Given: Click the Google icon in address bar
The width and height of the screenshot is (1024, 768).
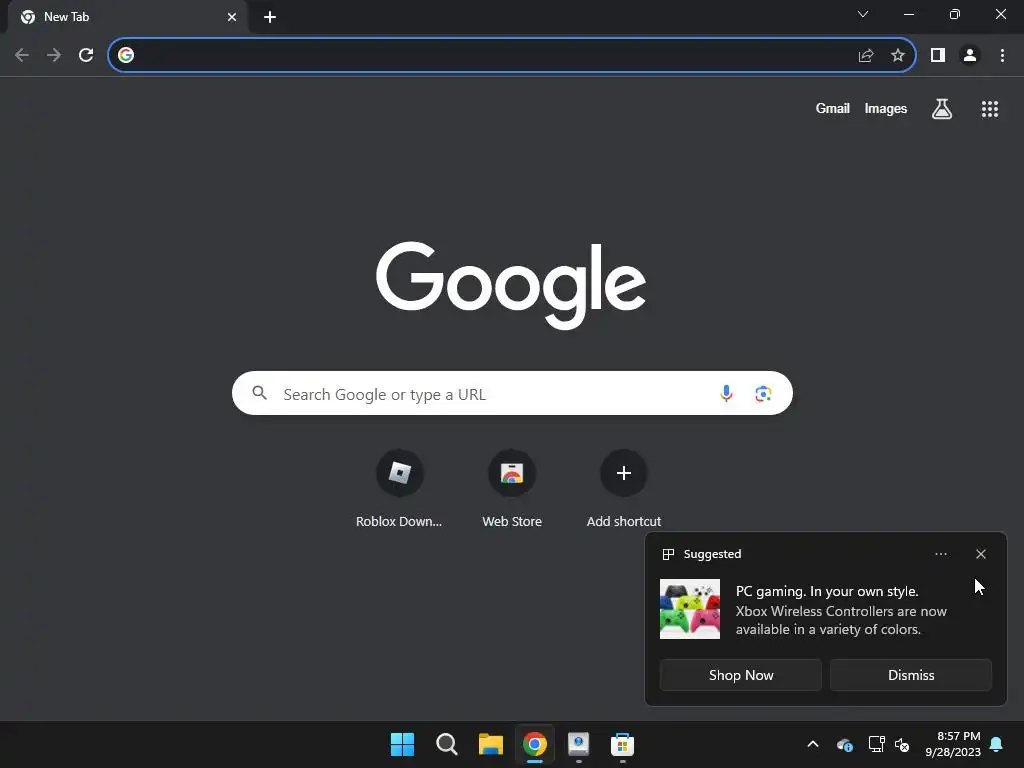Looking at the screenshot, I should [x=126, y=55].
